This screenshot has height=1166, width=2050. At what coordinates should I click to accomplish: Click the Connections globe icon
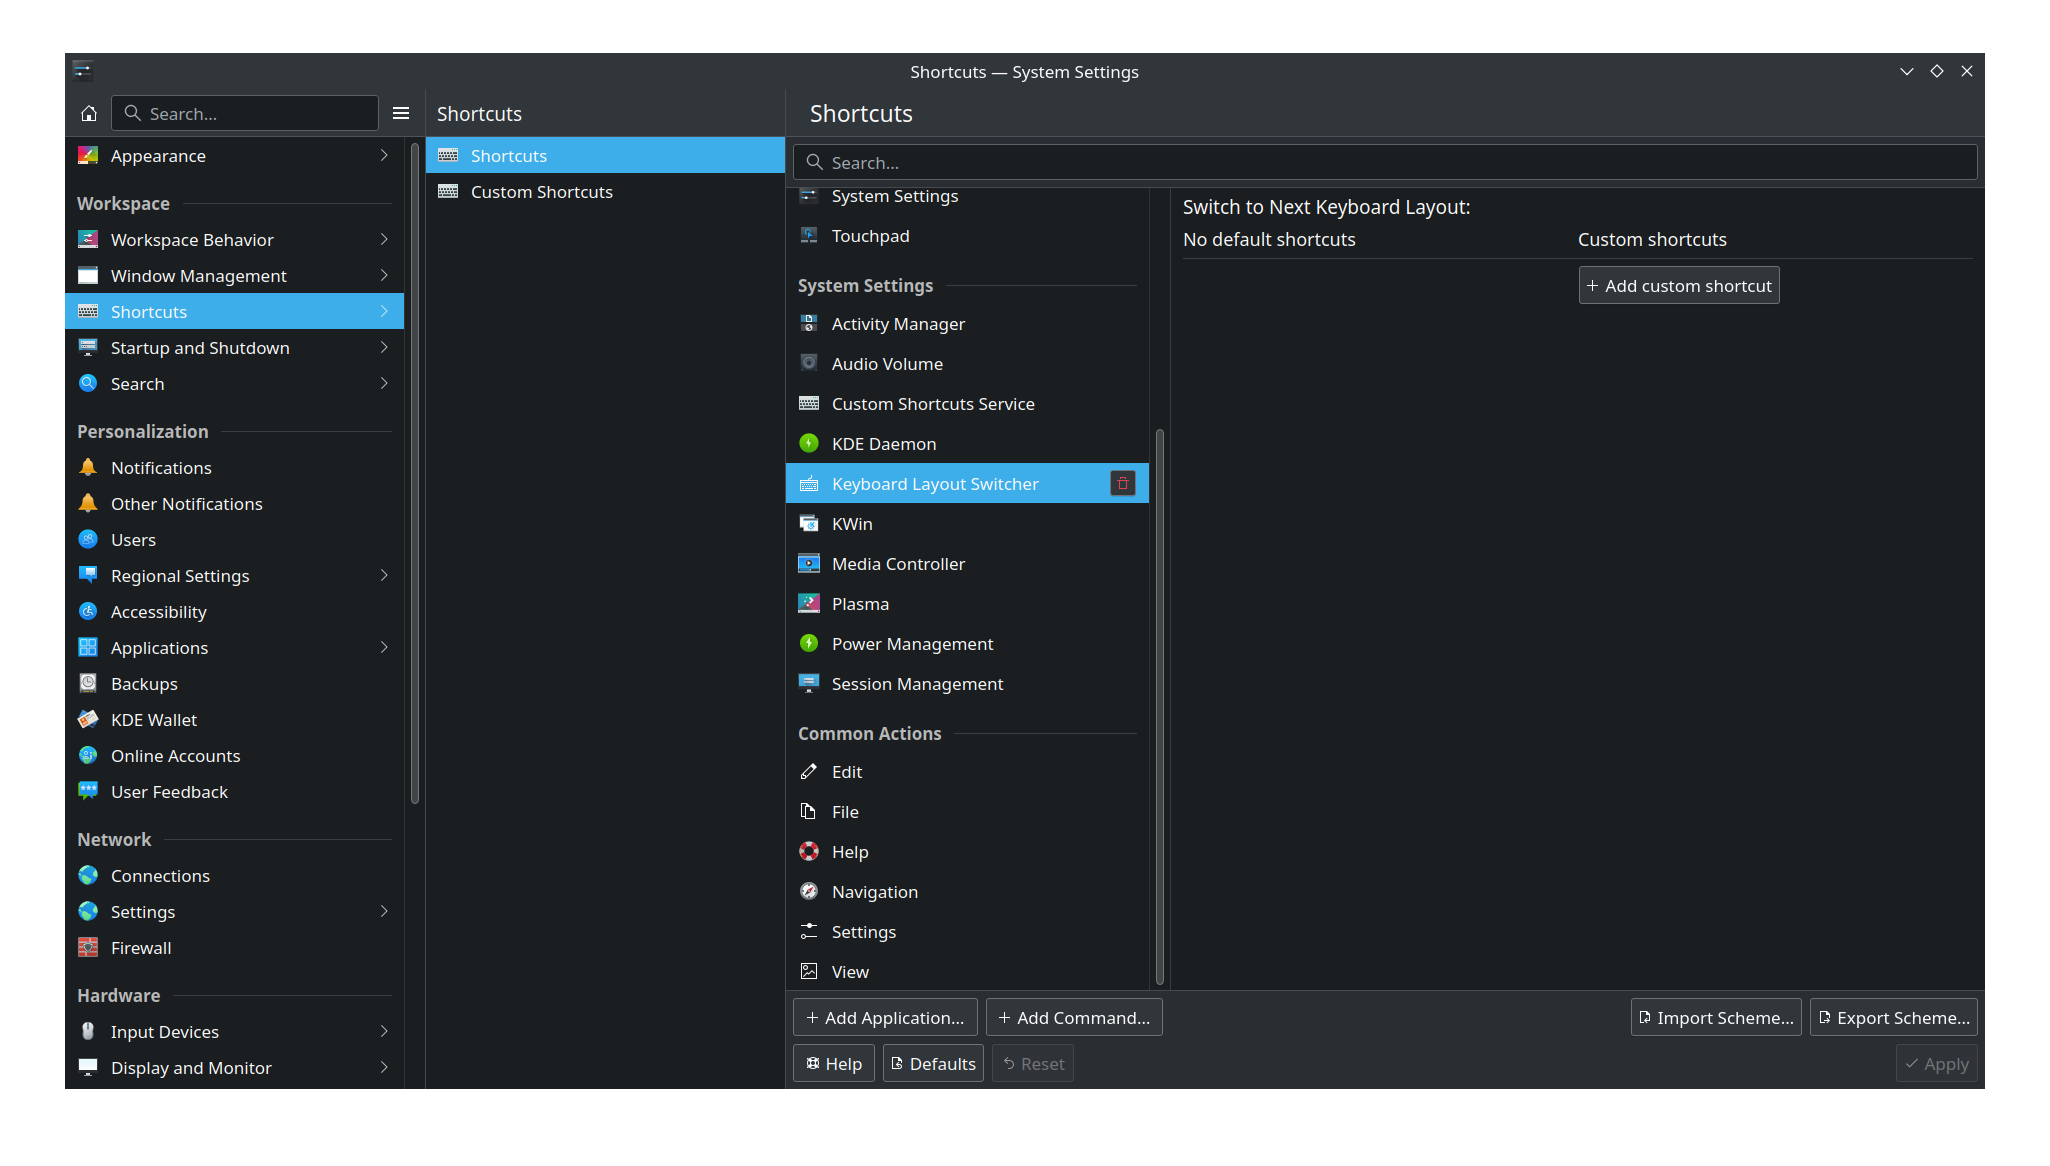pos(88,876)
